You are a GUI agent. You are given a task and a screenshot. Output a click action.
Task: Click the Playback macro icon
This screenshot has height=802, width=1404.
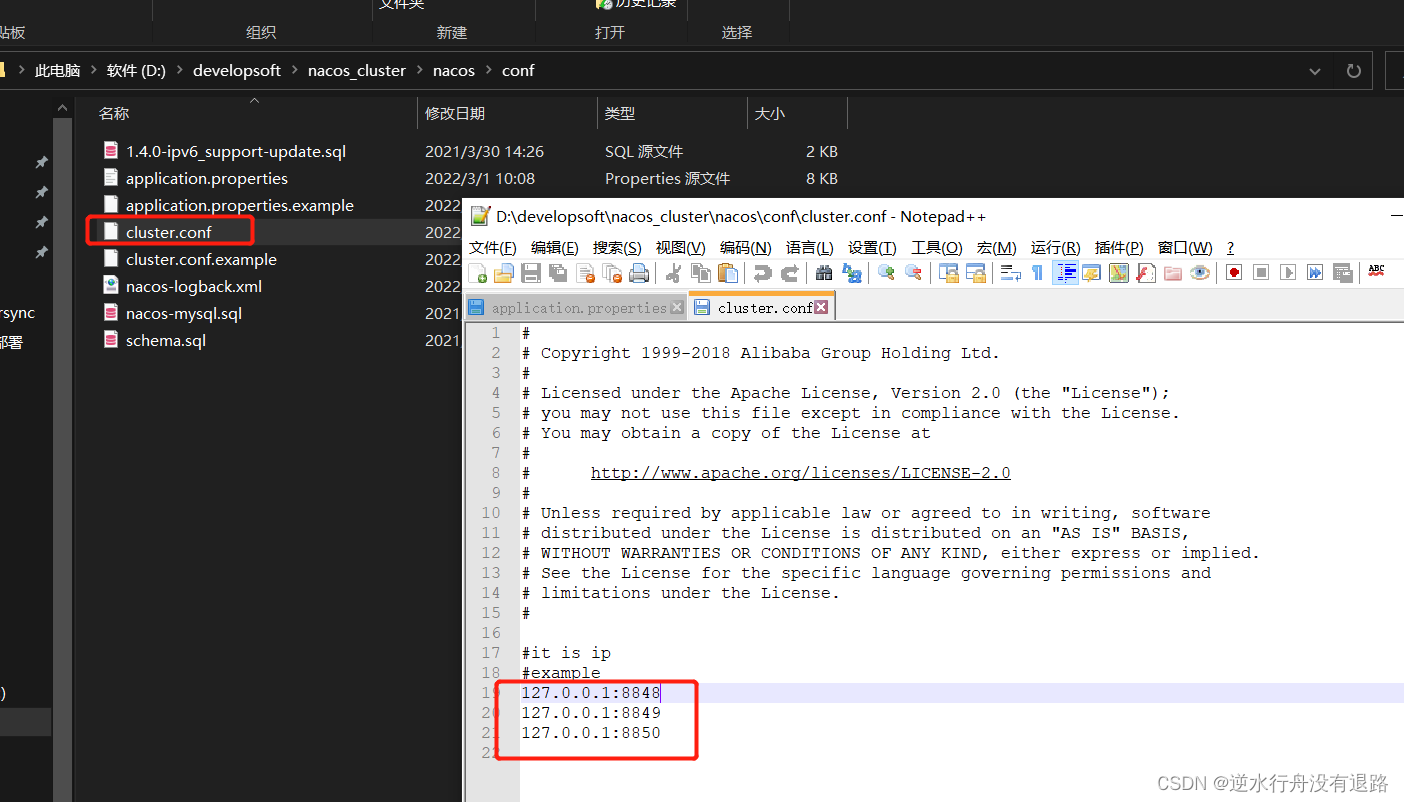pyautogui.click(x=1288, y=272)
